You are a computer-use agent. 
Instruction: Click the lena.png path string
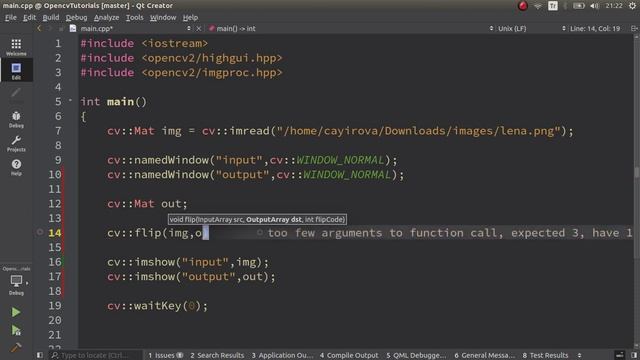coord(418,131)
